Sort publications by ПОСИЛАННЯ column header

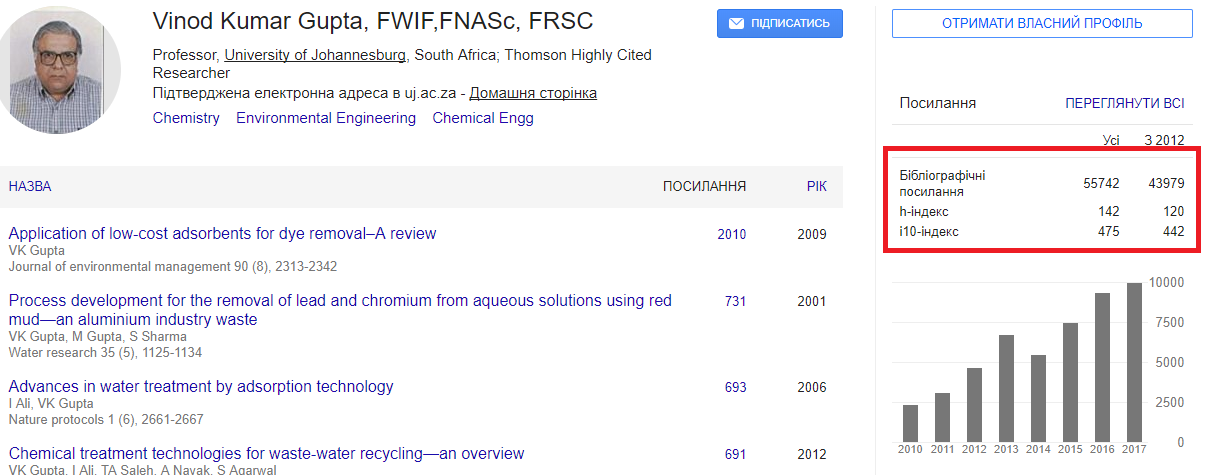pyautogui.click(x=704, y=187)
